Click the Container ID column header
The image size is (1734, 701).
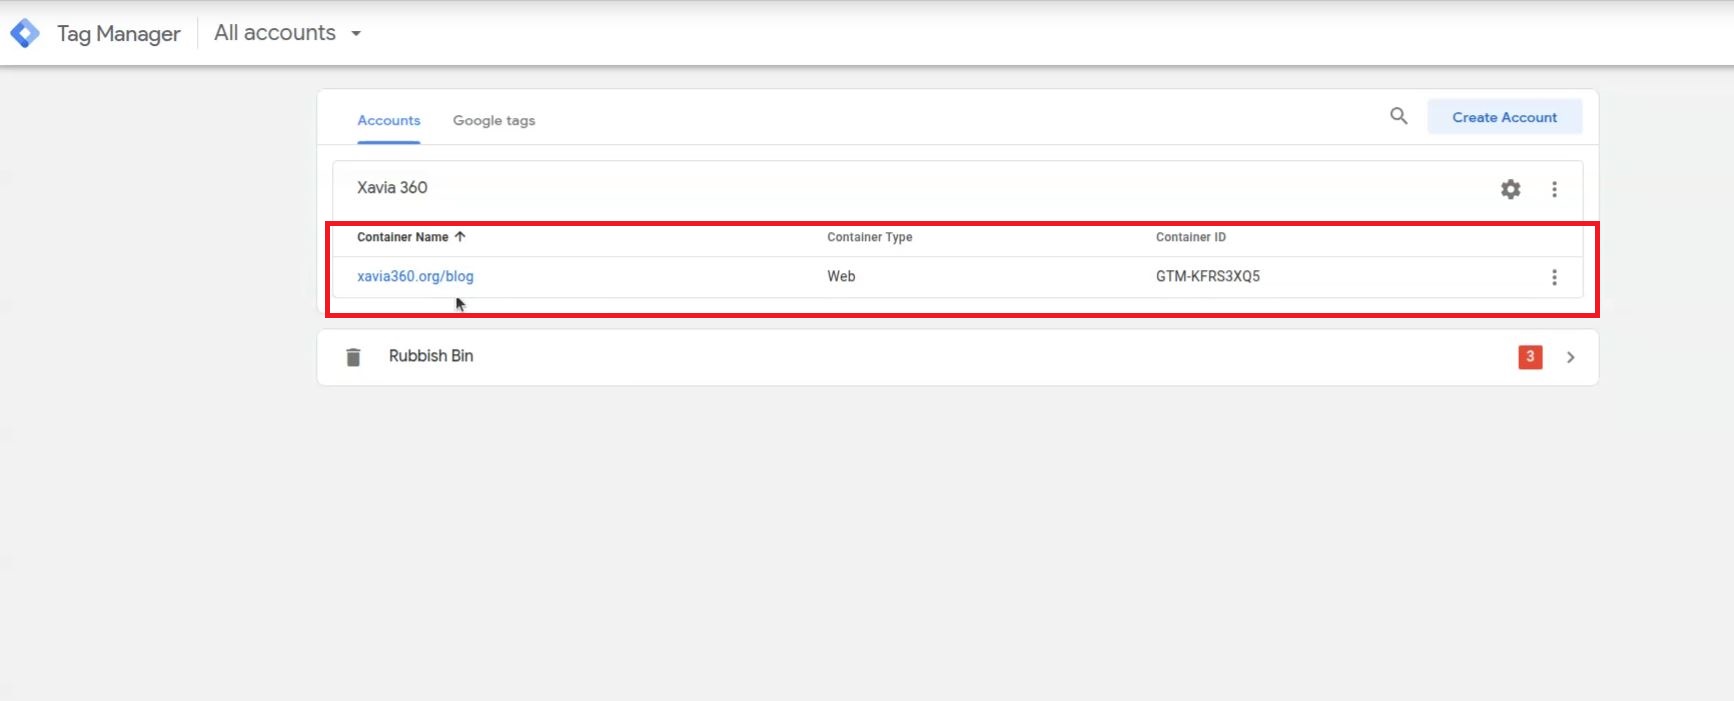click(1191, 237)
